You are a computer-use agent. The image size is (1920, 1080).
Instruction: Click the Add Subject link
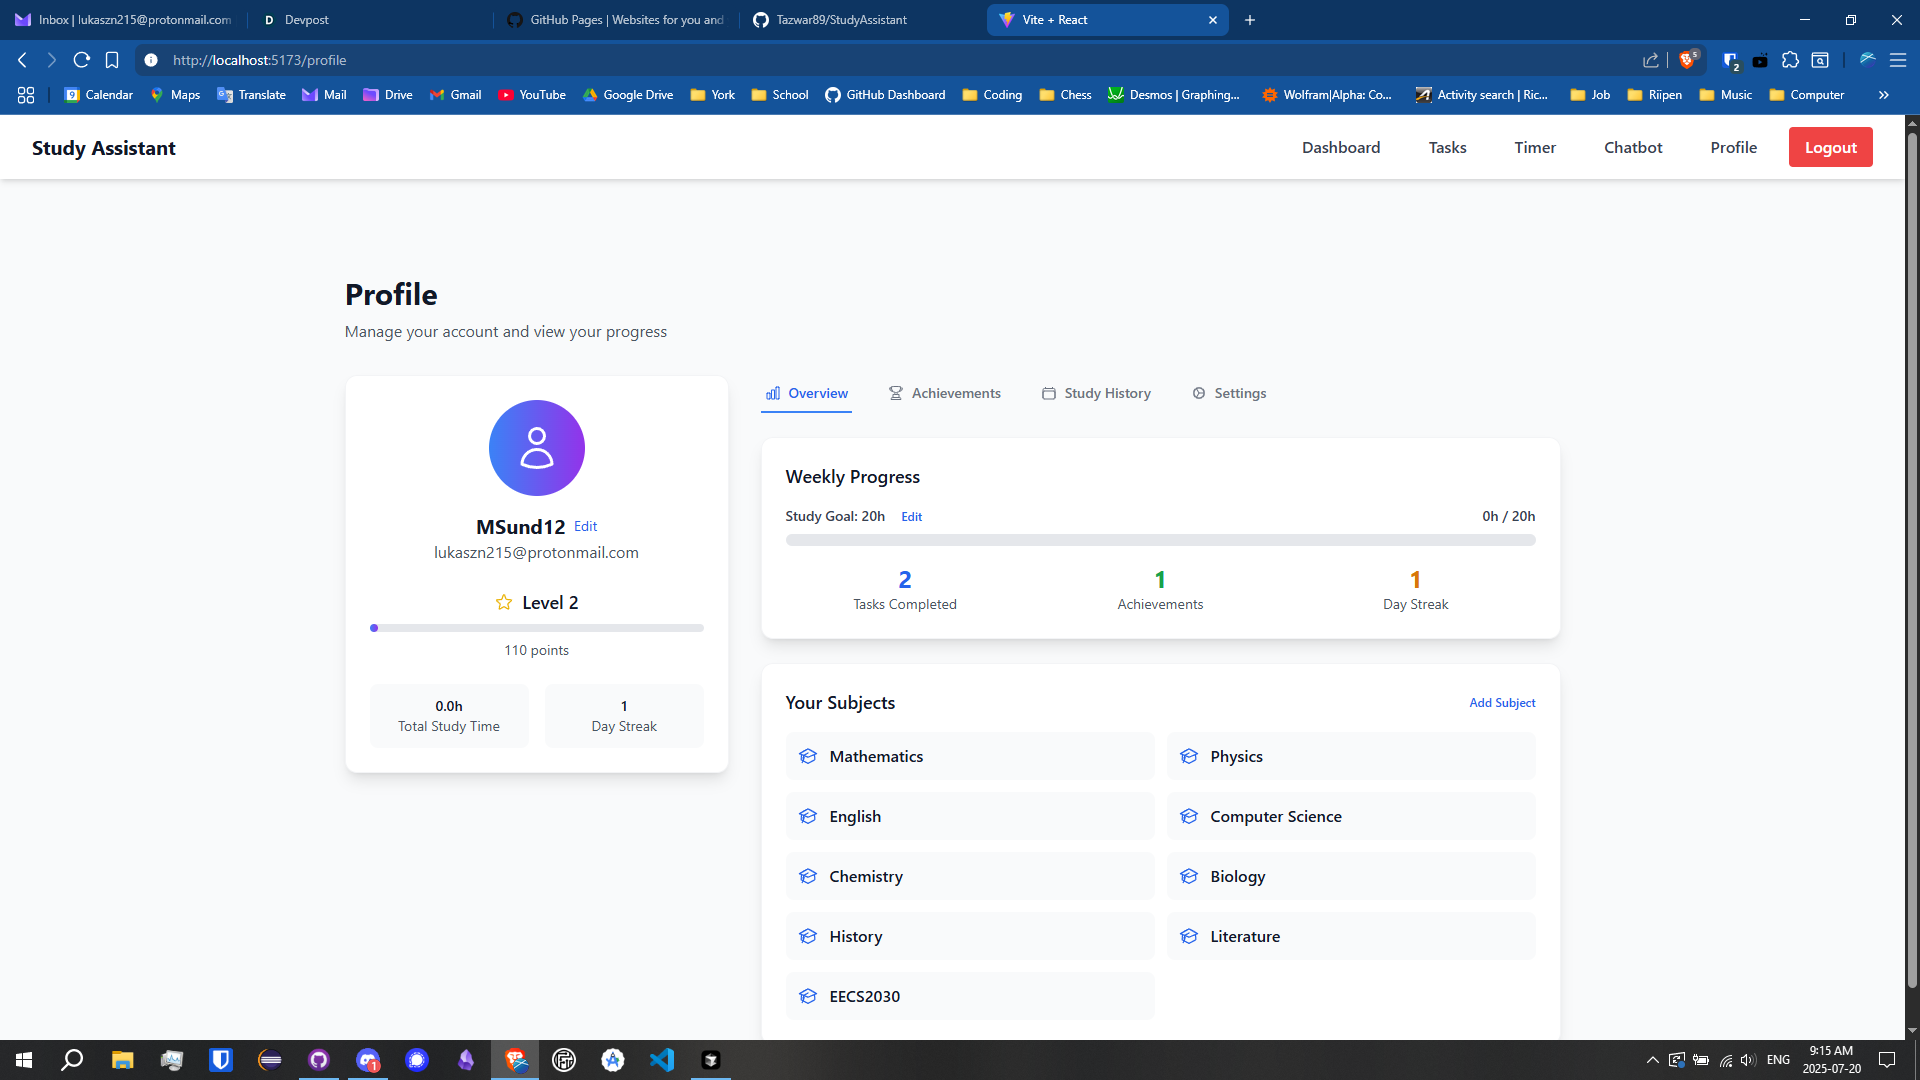[1501, 703]
